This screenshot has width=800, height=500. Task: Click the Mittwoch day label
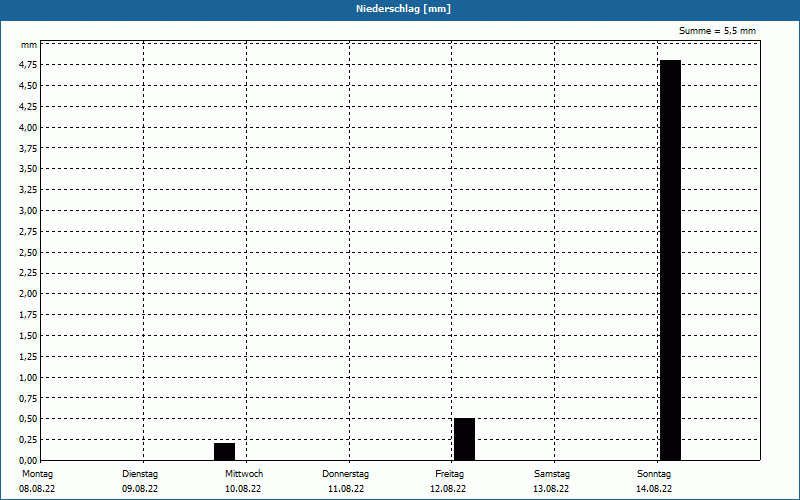244,474
